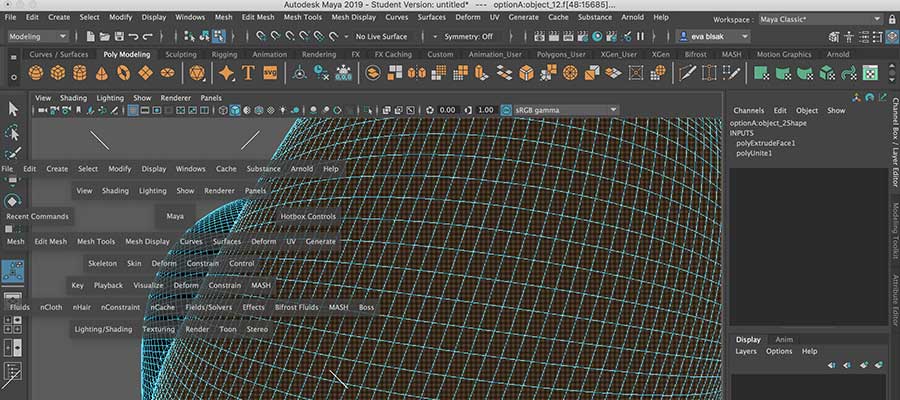Image resolution: width=900 pixels, height=400 pixels.
Task: Select the polygon cone shelf icon
Action: coord(102,73)
